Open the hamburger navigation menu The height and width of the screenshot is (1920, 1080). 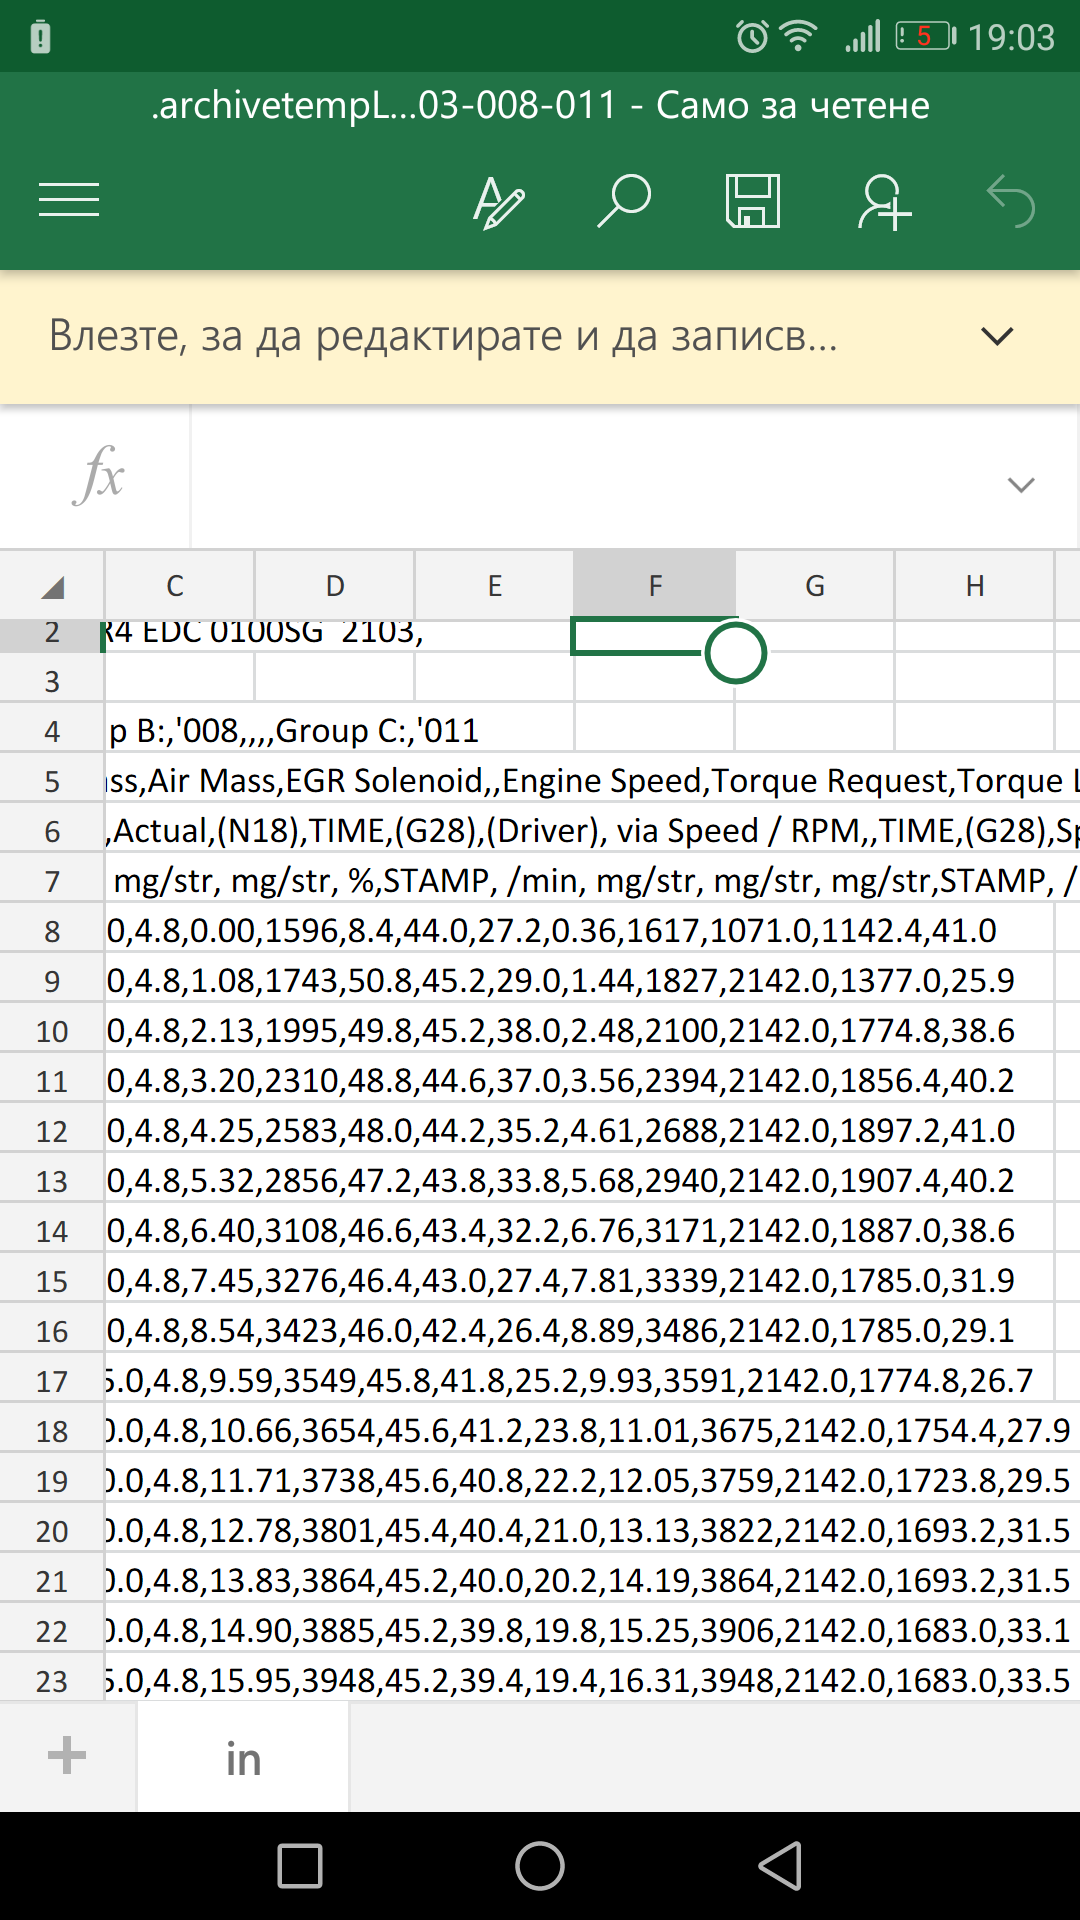click(69, 200)
